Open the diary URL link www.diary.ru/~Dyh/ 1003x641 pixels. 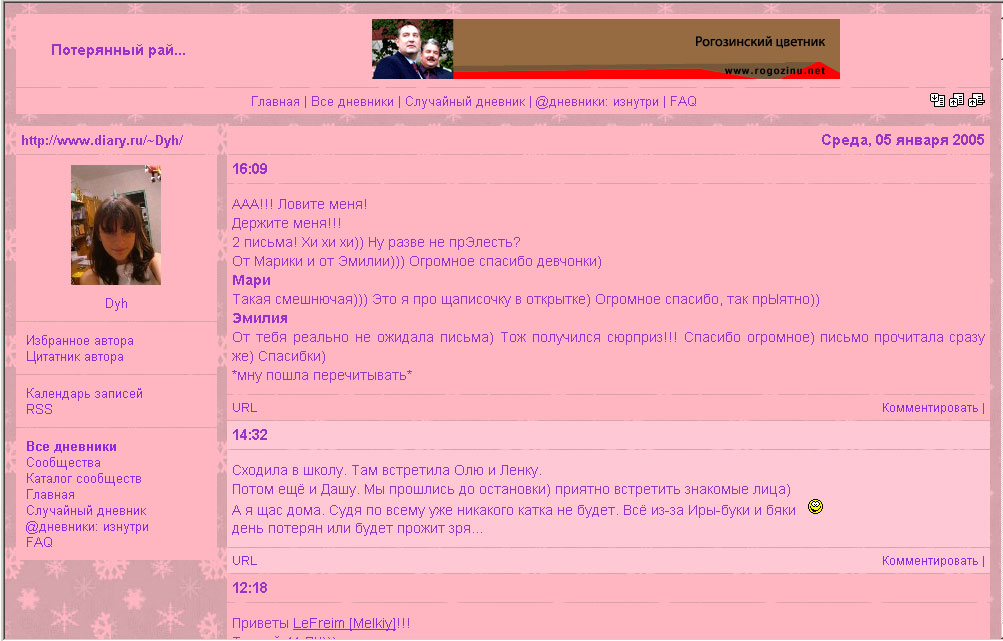(x=102, y=141)
